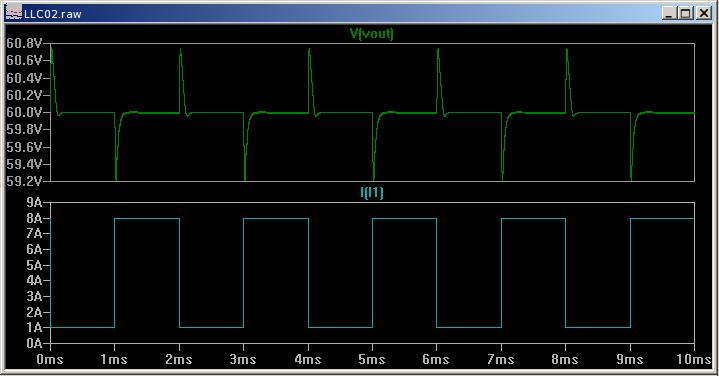Click the V(vout) trace label
The width and height of the screenshot is (719, 376).
371,33
